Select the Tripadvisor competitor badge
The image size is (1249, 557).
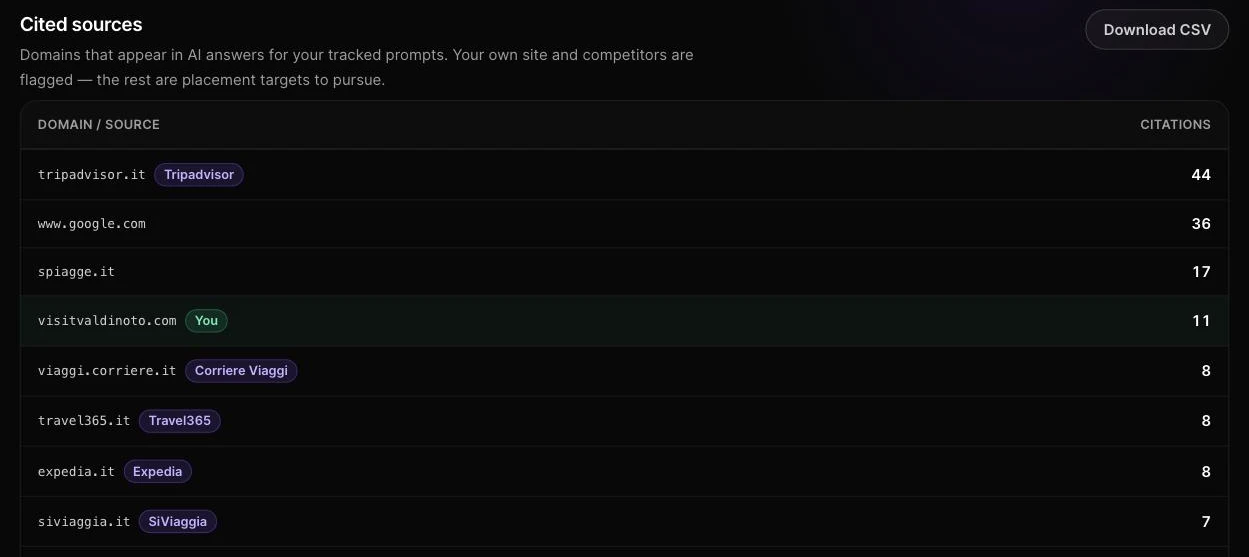point(199,175)
